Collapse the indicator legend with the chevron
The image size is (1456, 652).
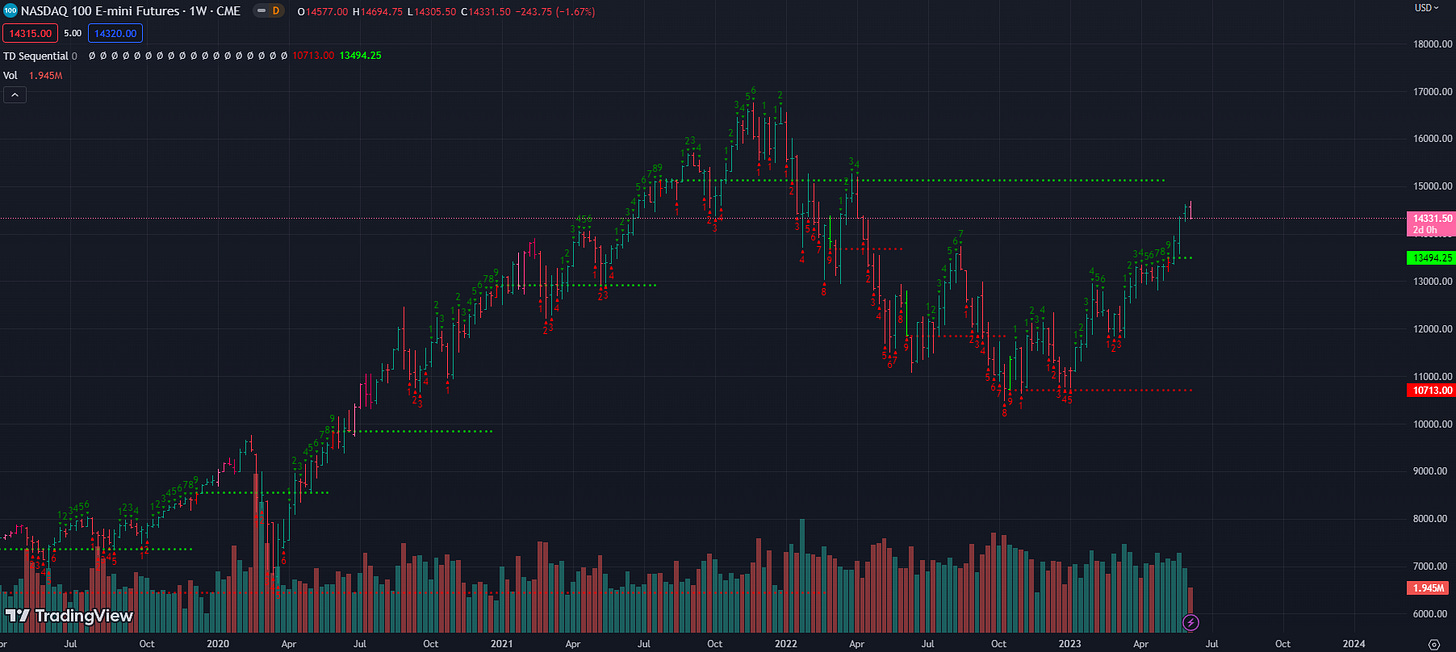pos(15,95)
